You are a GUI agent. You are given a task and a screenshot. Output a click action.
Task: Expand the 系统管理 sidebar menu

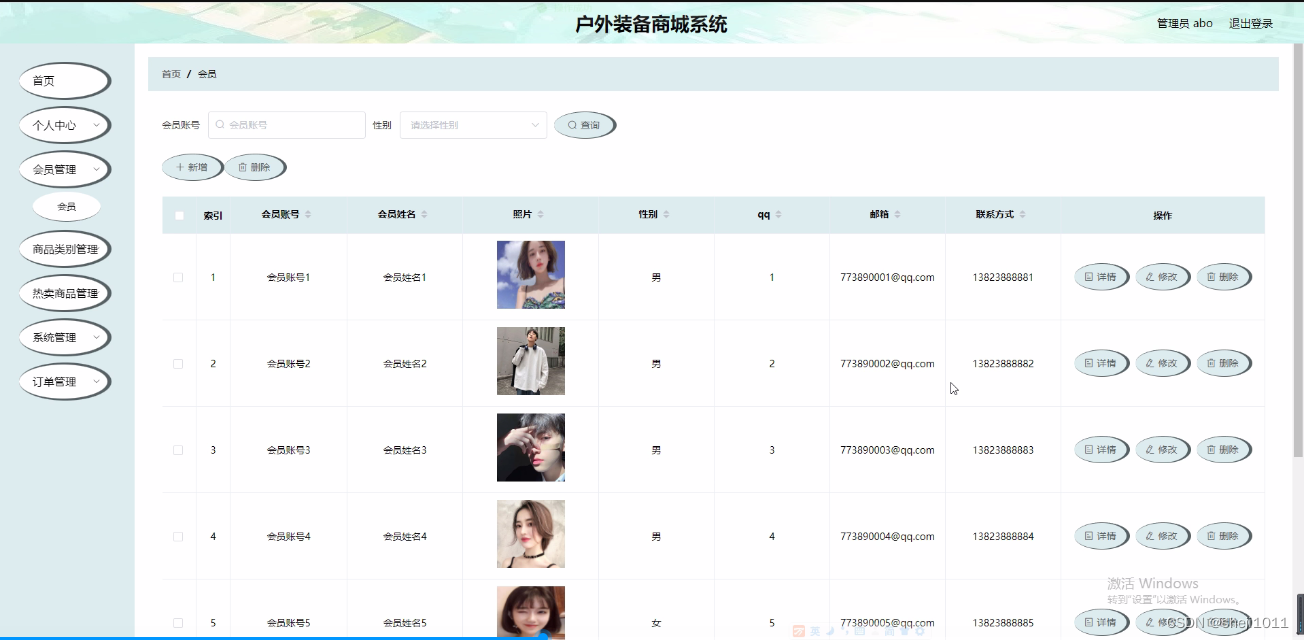64,337
